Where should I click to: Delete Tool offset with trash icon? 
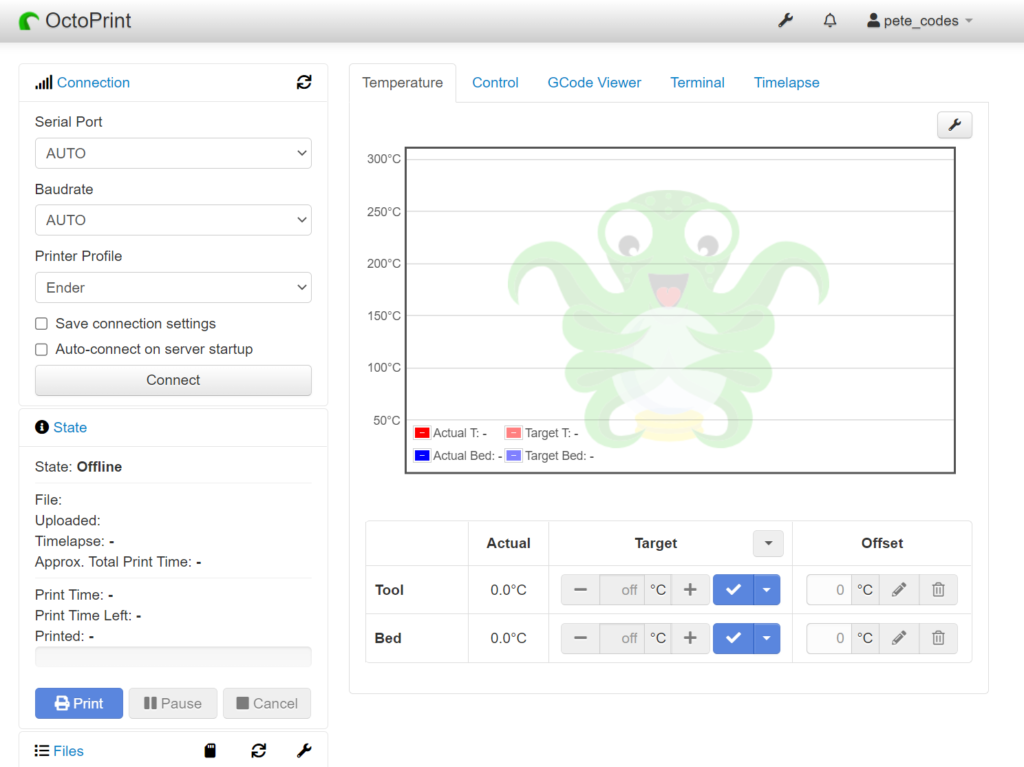tap(938, 590)
